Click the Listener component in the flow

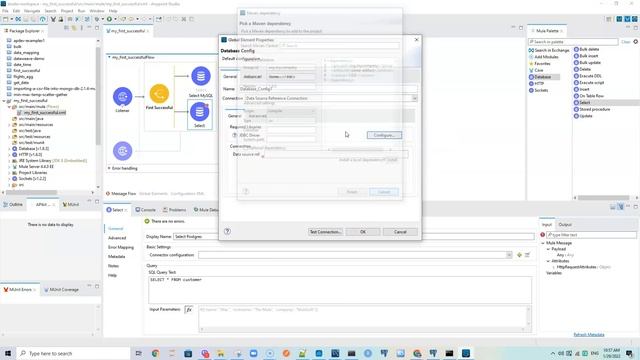(x=122, y=97)
